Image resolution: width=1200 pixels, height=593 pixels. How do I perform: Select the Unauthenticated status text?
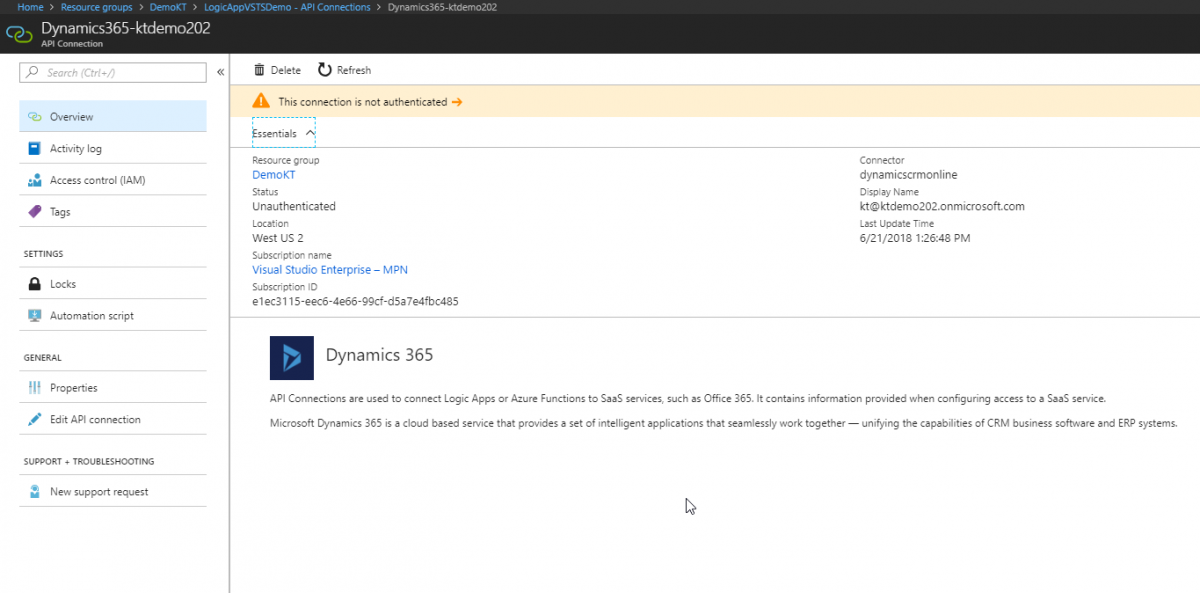click(294, 206)
